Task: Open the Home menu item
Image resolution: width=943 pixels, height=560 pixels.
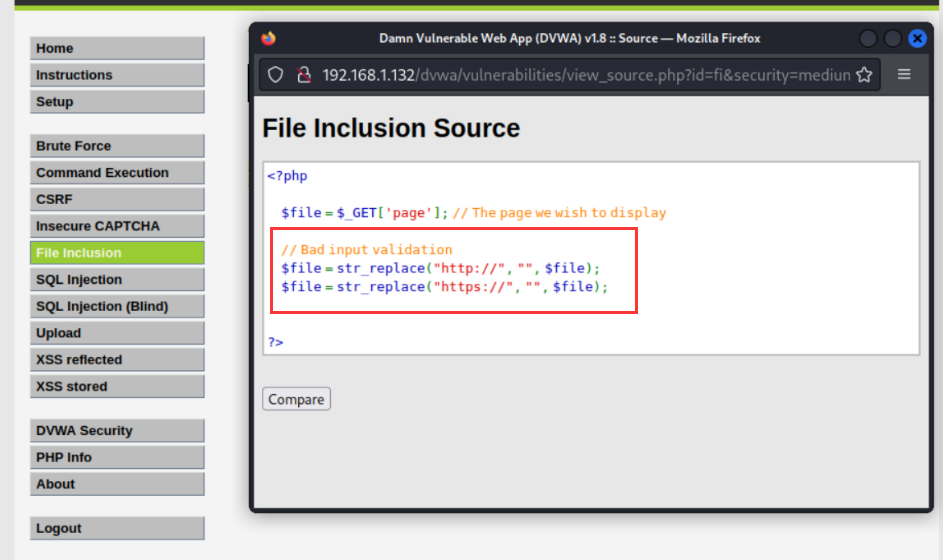Action: (x=117, y=48)
